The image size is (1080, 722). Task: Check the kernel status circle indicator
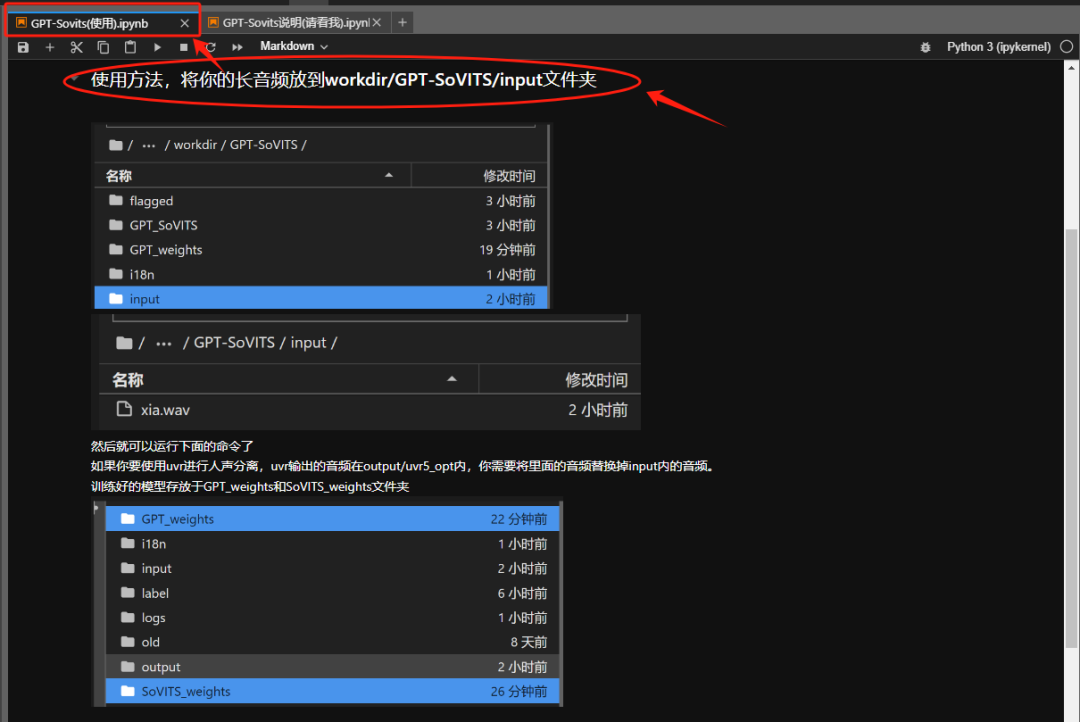[x=1066, y=47]
